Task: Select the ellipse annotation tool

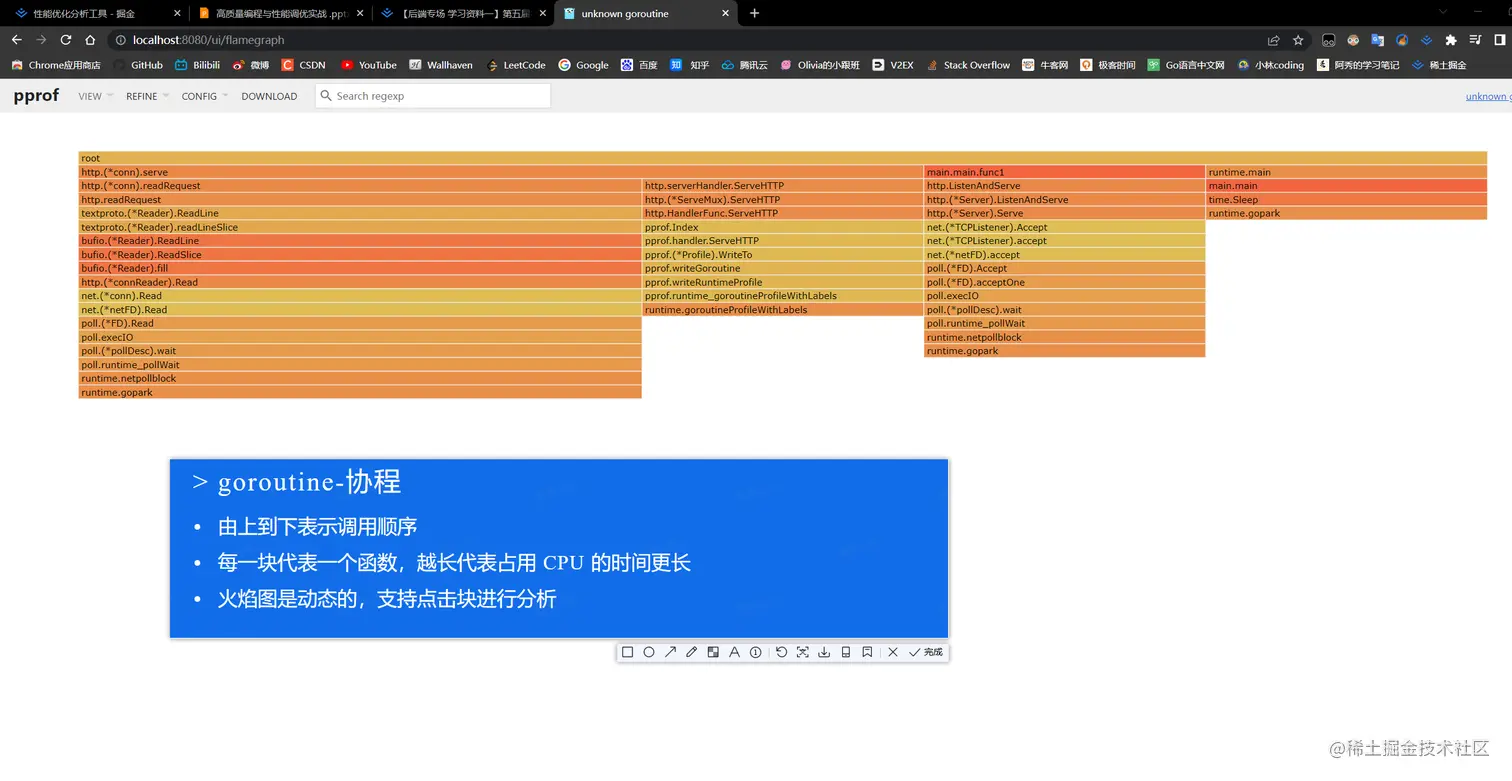Action: pyautogui.click(x=649, y=652)
